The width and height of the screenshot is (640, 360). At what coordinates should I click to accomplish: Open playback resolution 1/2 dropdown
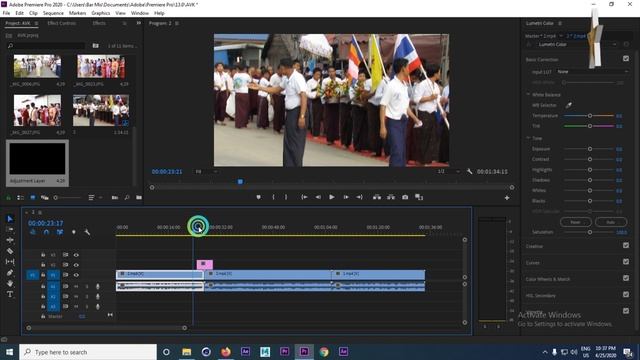click(447, 171)
